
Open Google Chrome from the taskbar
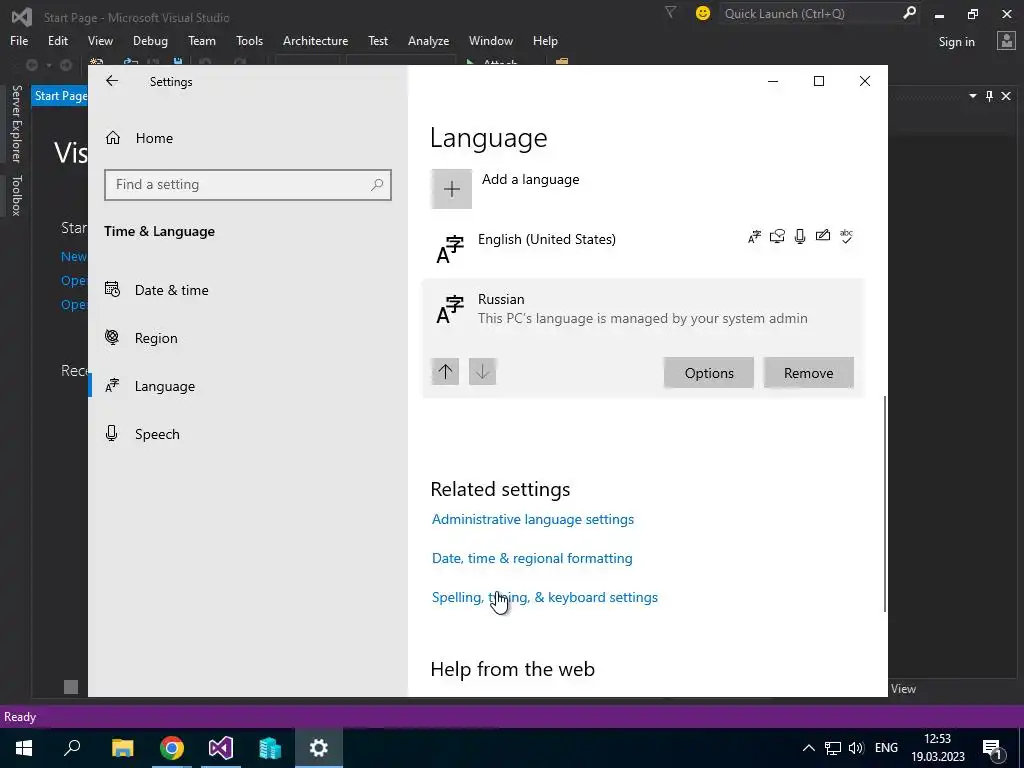[x=172, y=748]
